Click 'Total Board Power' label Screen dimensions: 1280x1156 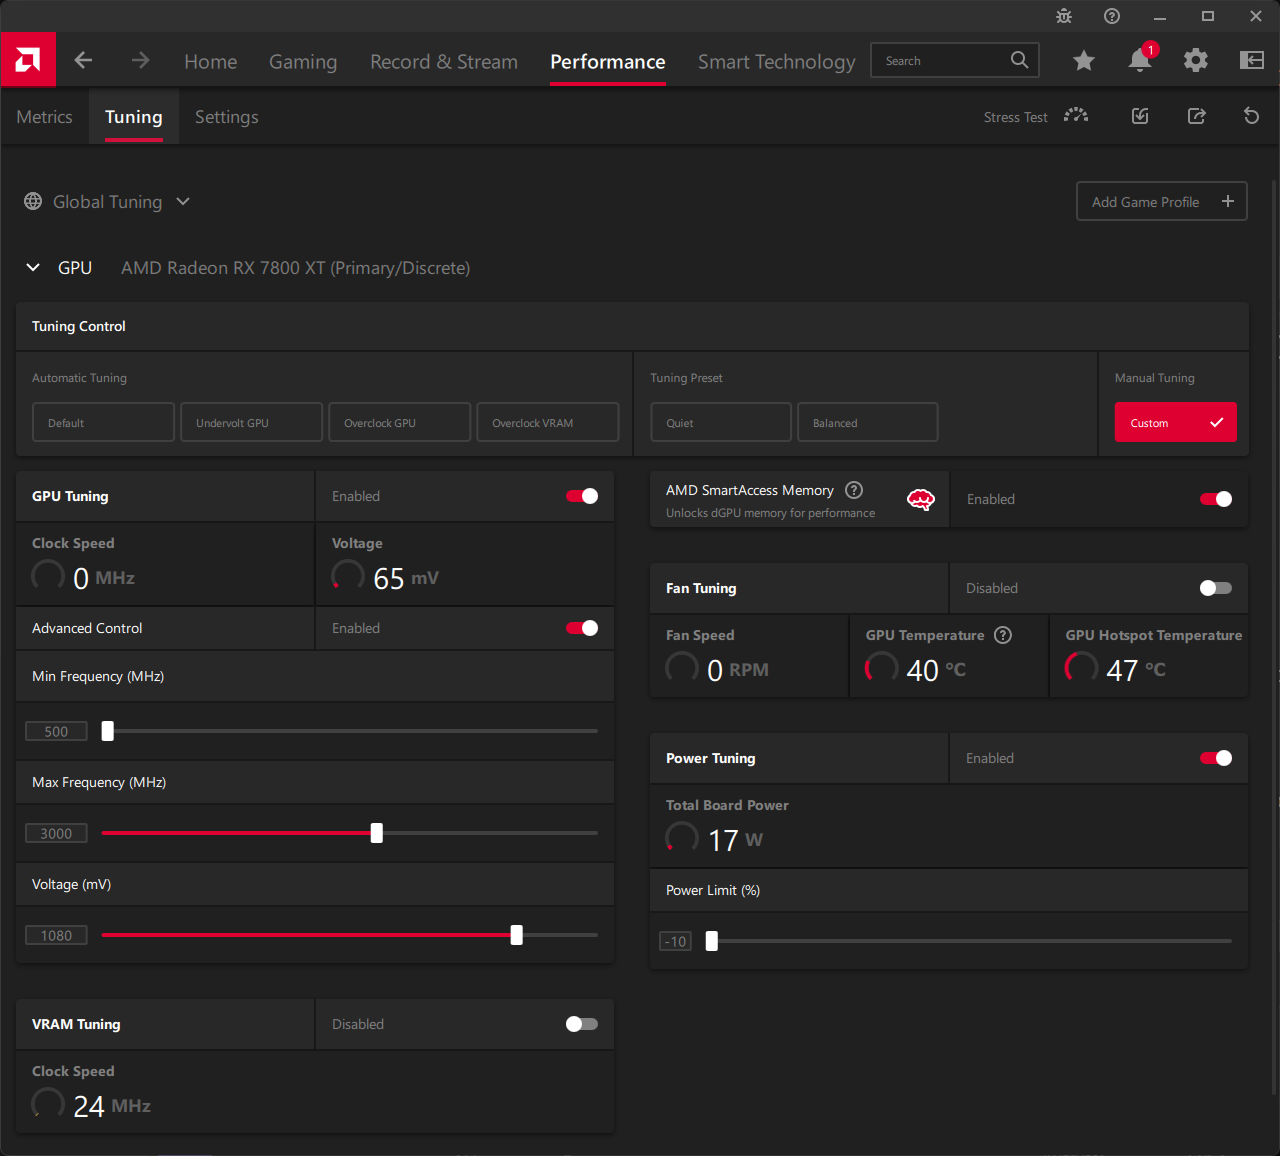[x=727, y=805]
